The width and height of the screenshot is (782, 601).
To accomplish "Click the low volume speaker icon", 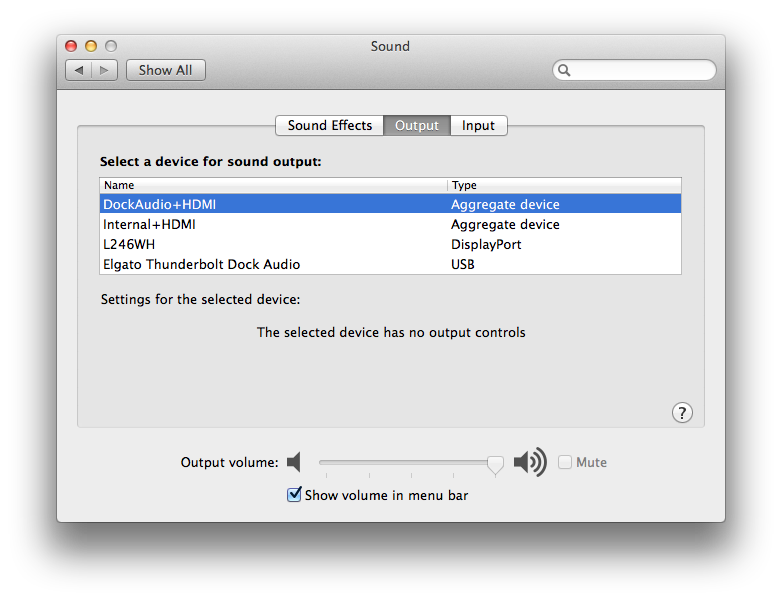I will (x=294, y=462).
